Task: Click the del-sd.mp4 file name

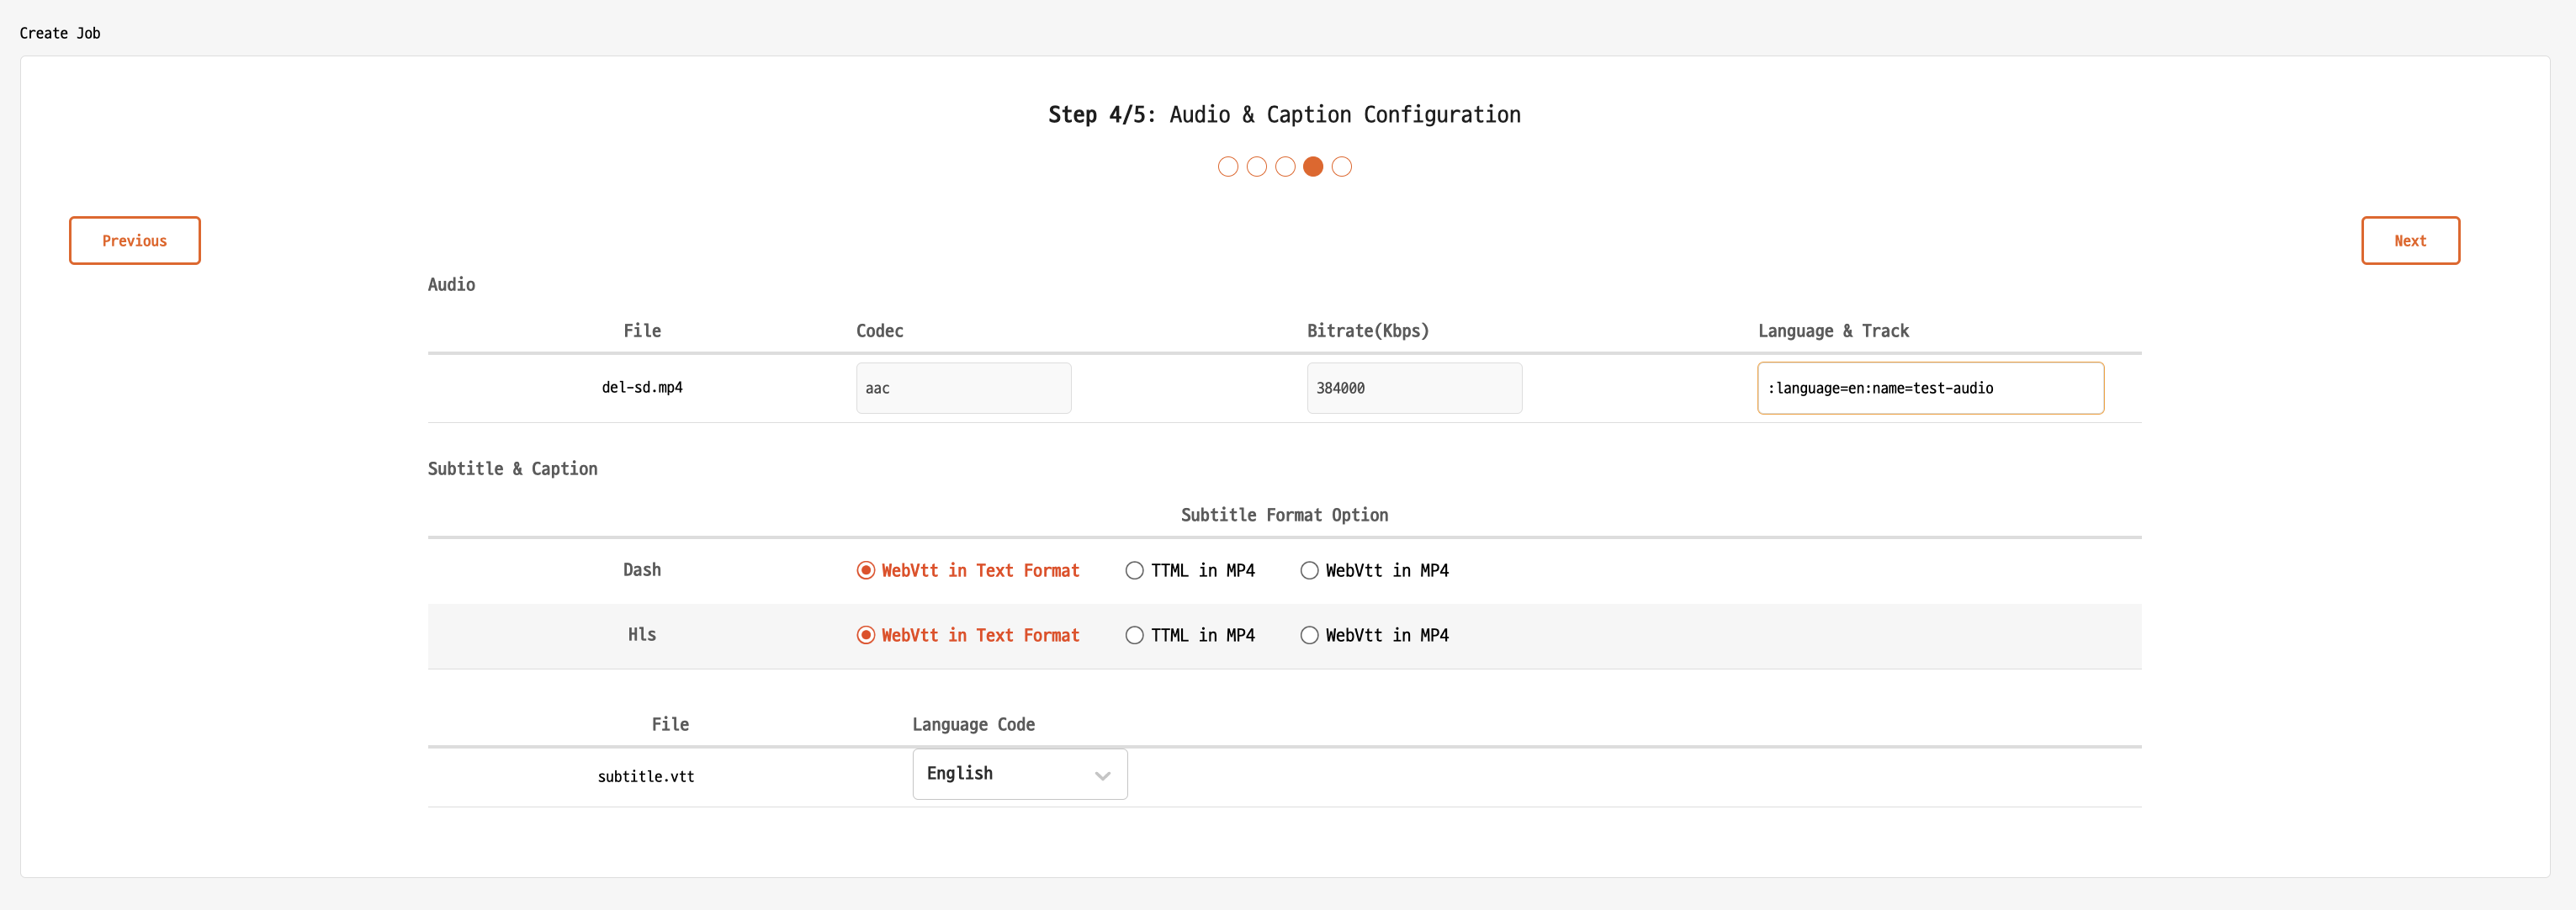Action: [x=642, y=387]
